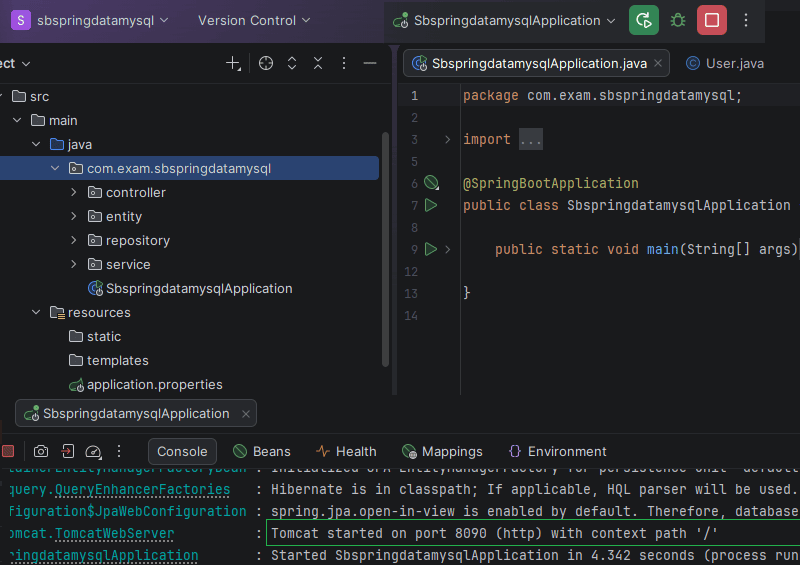Open the run configuration dropdown
Image resolution: width=800 pixels, height=565 pixels.
point(504,20)
